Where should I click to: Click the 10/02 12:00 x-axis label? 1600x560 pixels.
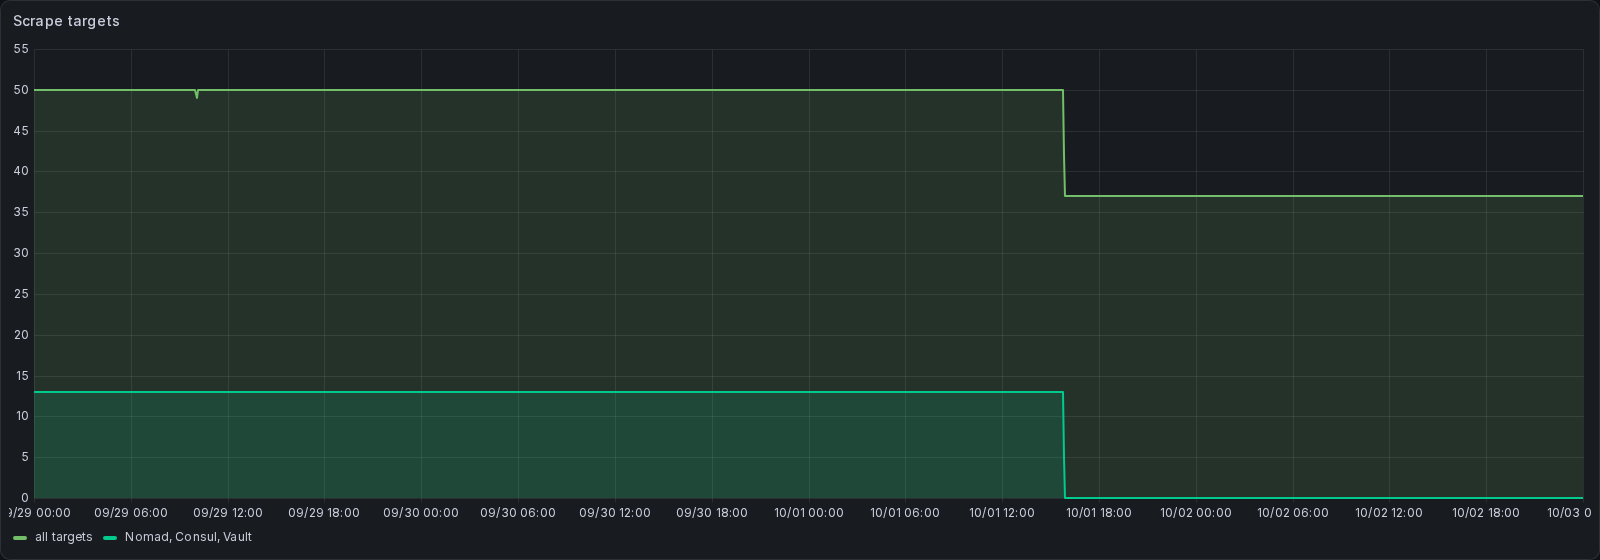pos(1389,513)
